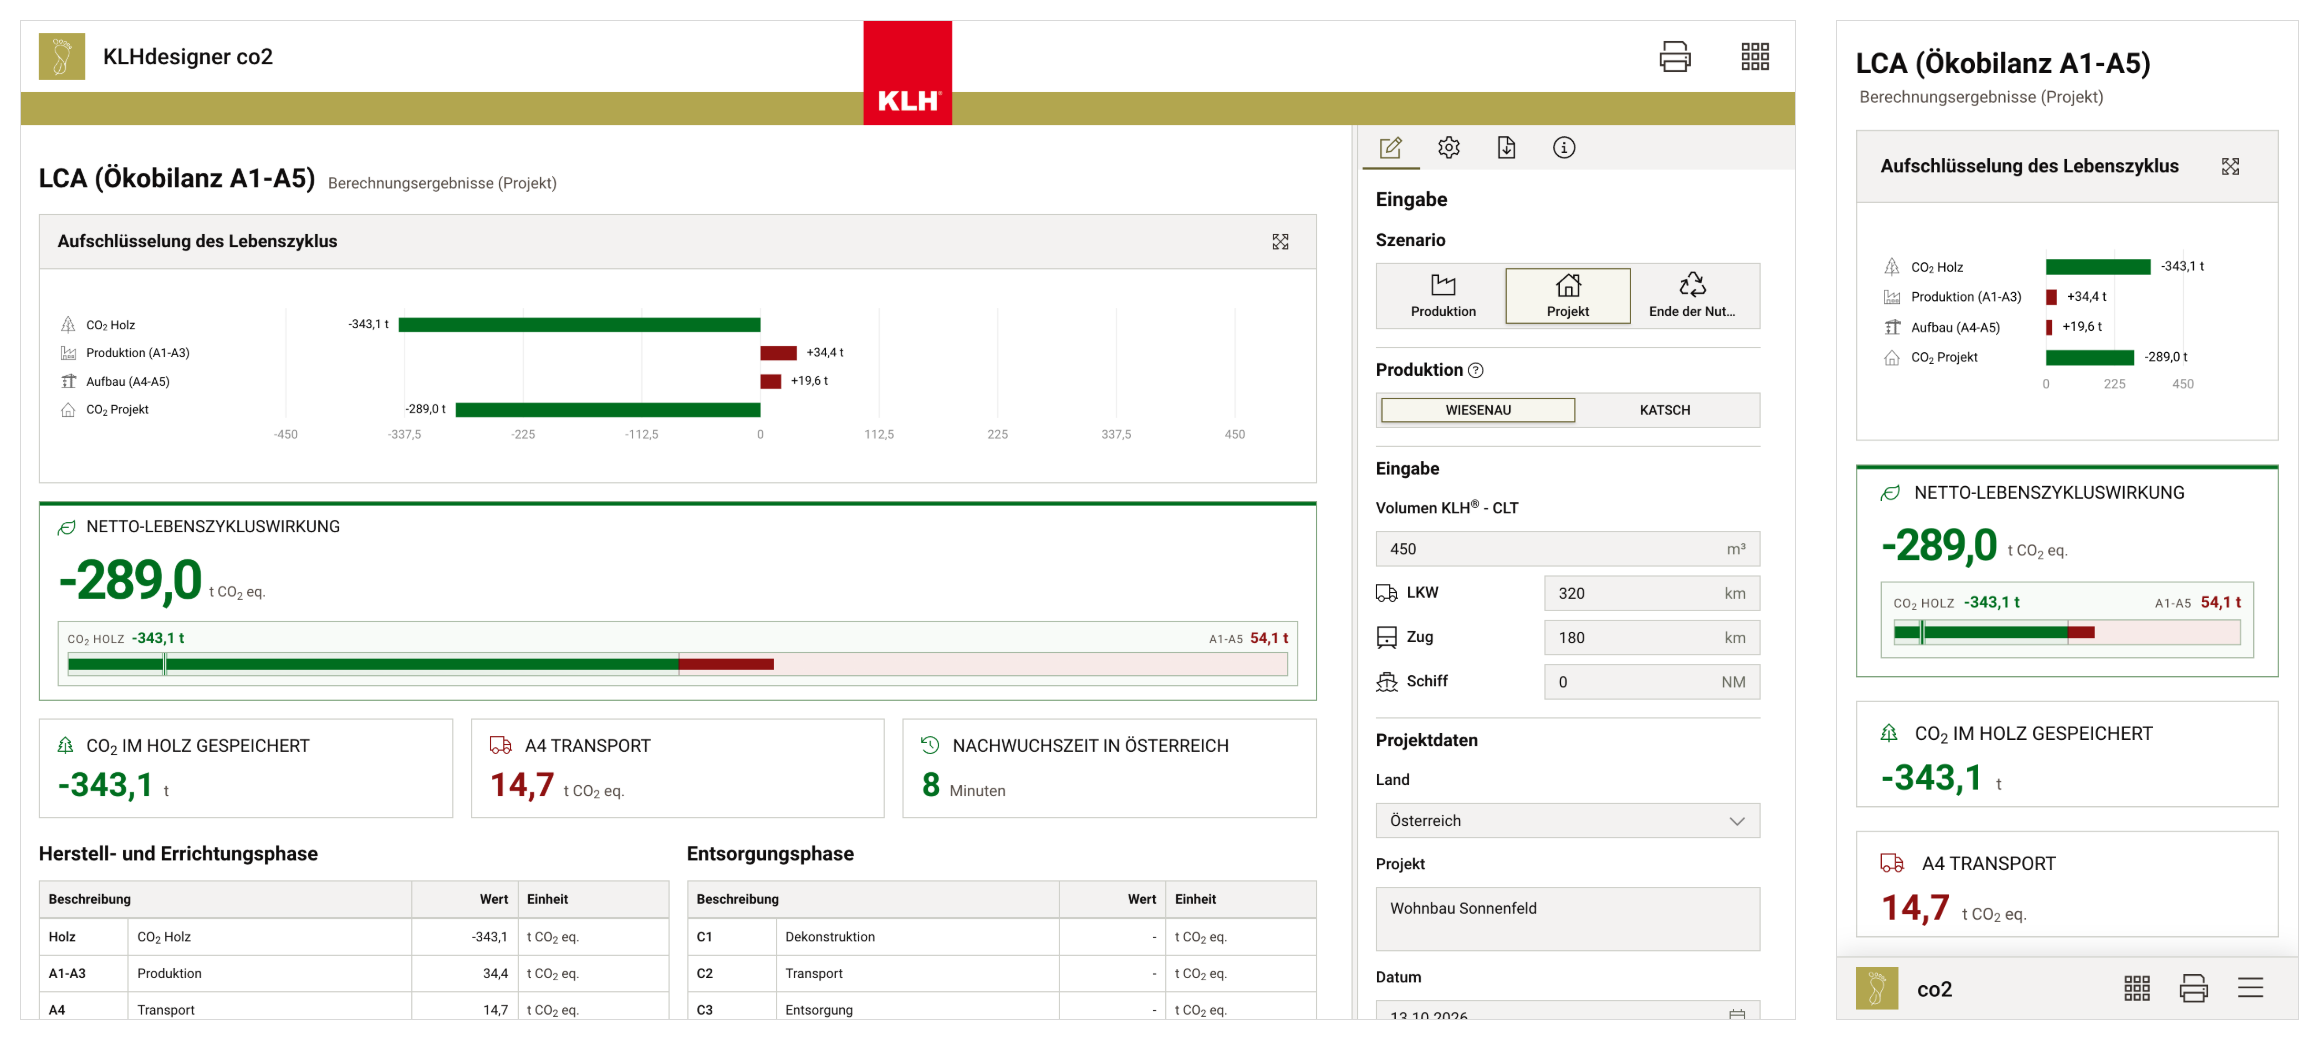Open the apps grid icon in the header
This screenshot has height=1040, width=2320.
coord(1755,56)
